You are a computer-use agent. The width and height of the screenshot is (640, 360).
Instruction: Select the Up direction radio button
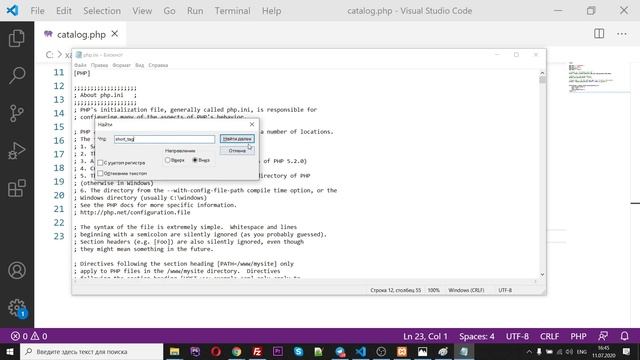tap(167, 160)
